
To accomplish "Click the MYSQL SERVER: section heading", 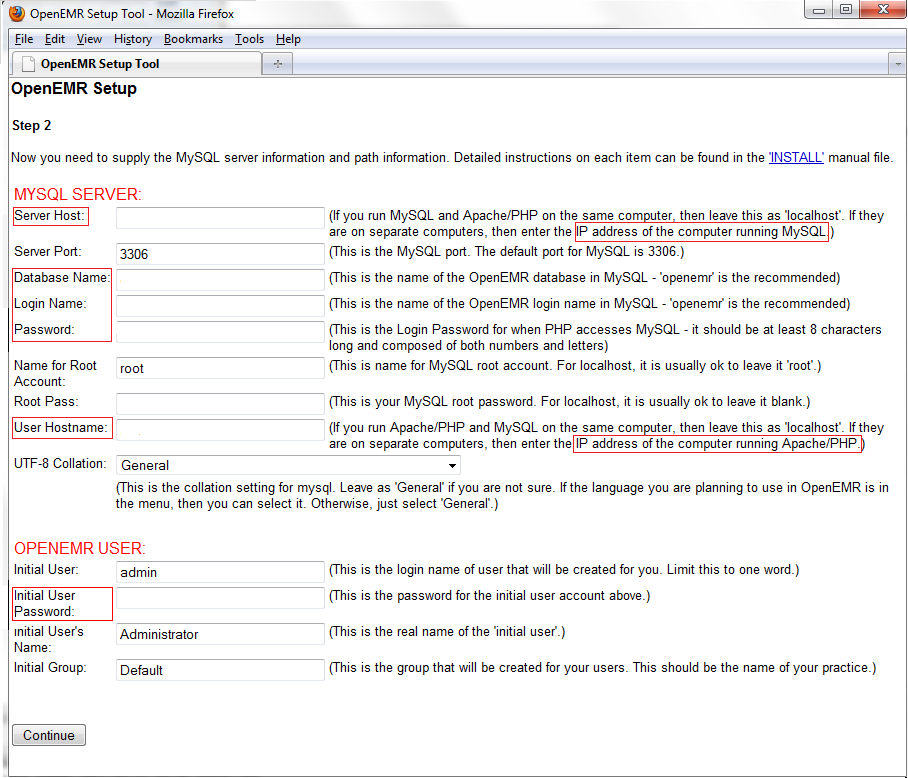I will click(78, 194).
